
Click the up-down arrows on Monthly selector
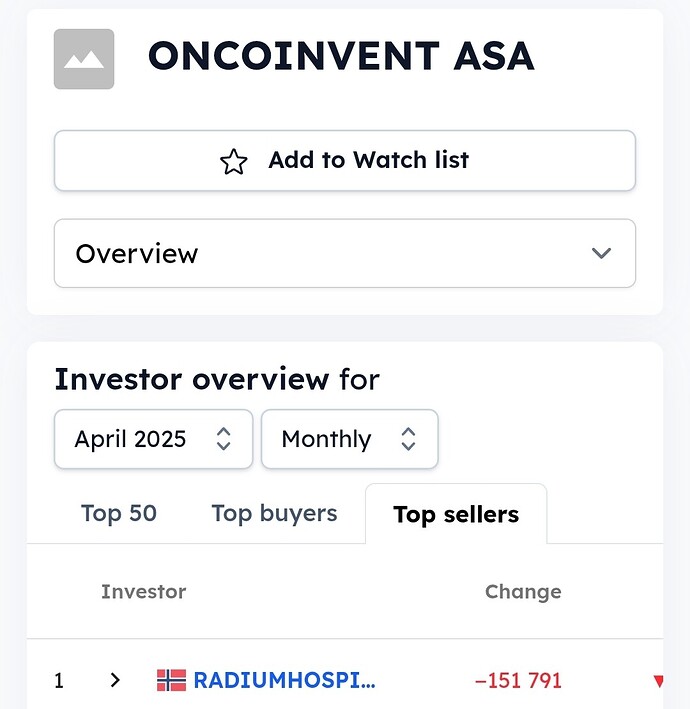pyautogui.click(x=408, y=439)
